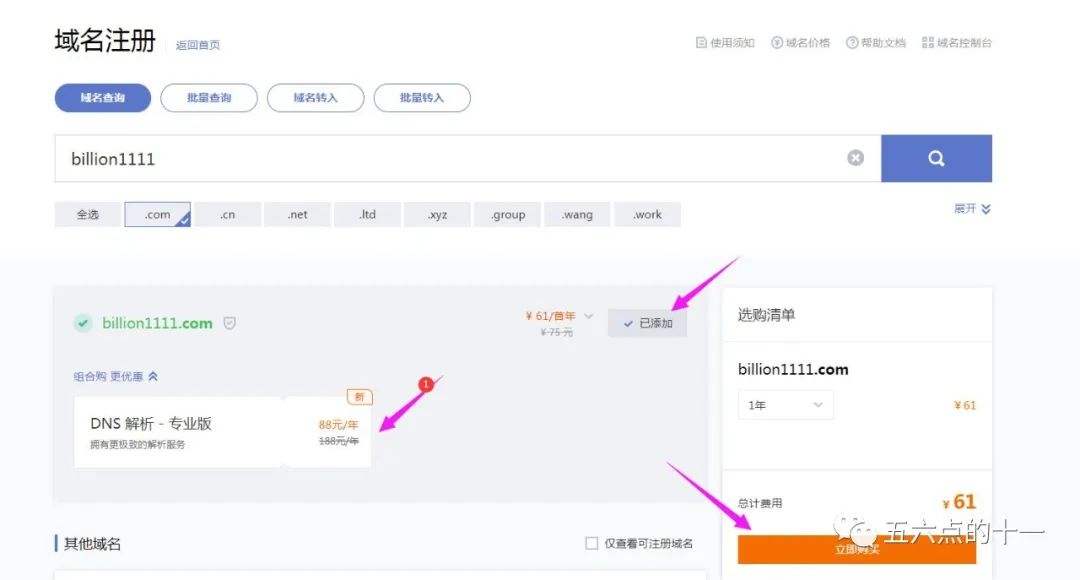The height and width of the screenshot is (580, 1080).
Task: Select the .cn suffix option
Action: click(x=227, y=214)
